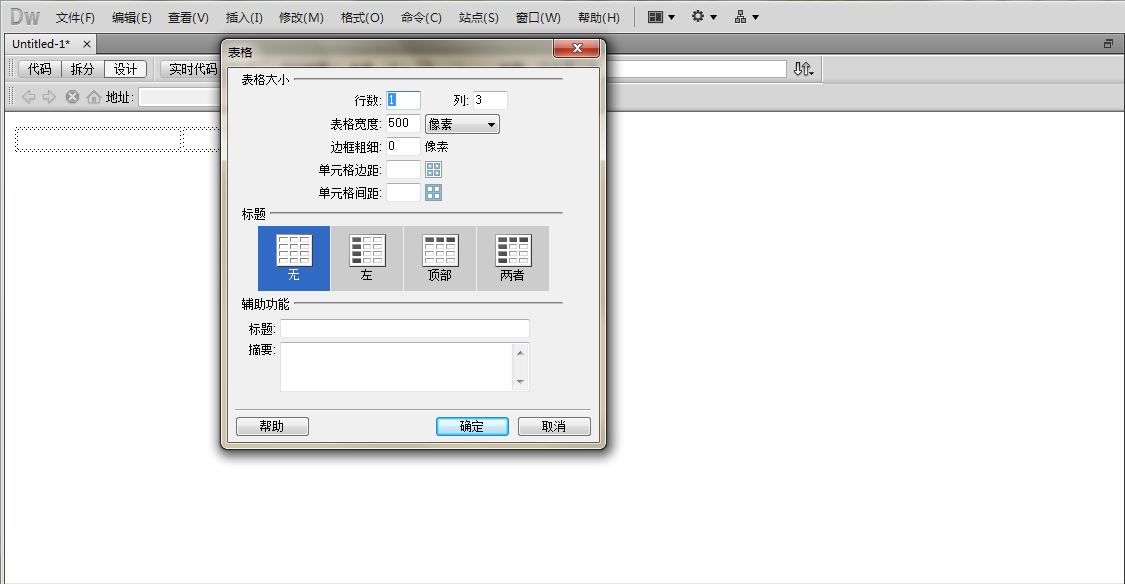1125x584 pixels.
Task: Click the 帮助 button in the dialog
Action: tap(272, 426)
